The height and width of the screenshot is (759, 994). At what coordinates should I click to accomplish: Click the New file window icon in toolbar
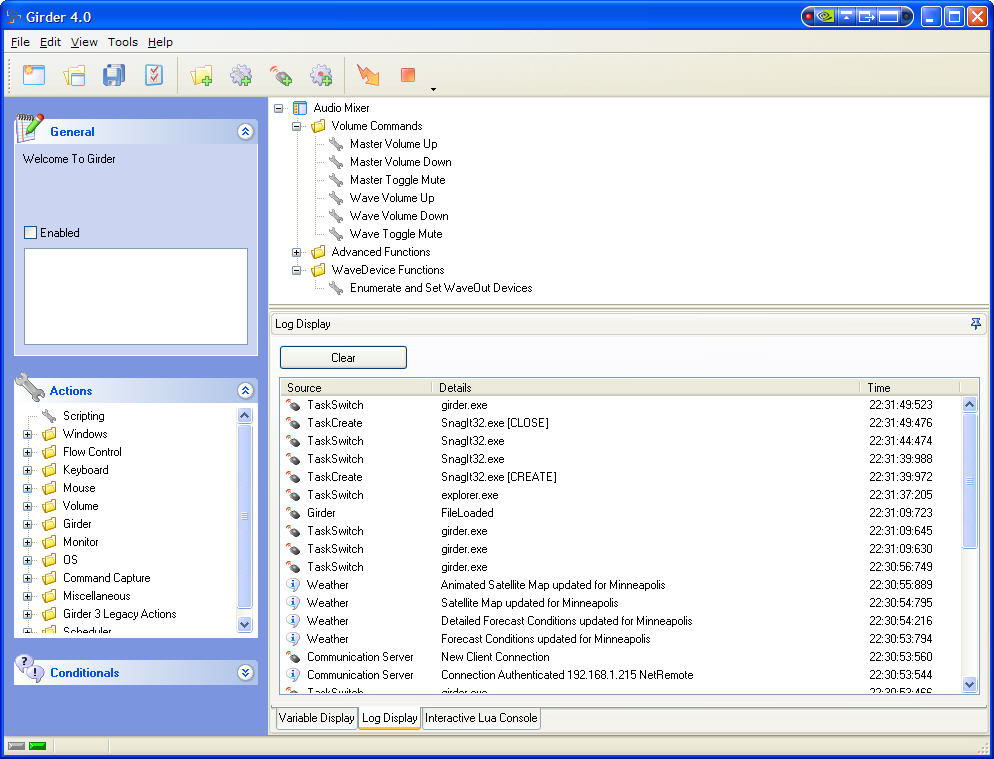coord(34,75)
